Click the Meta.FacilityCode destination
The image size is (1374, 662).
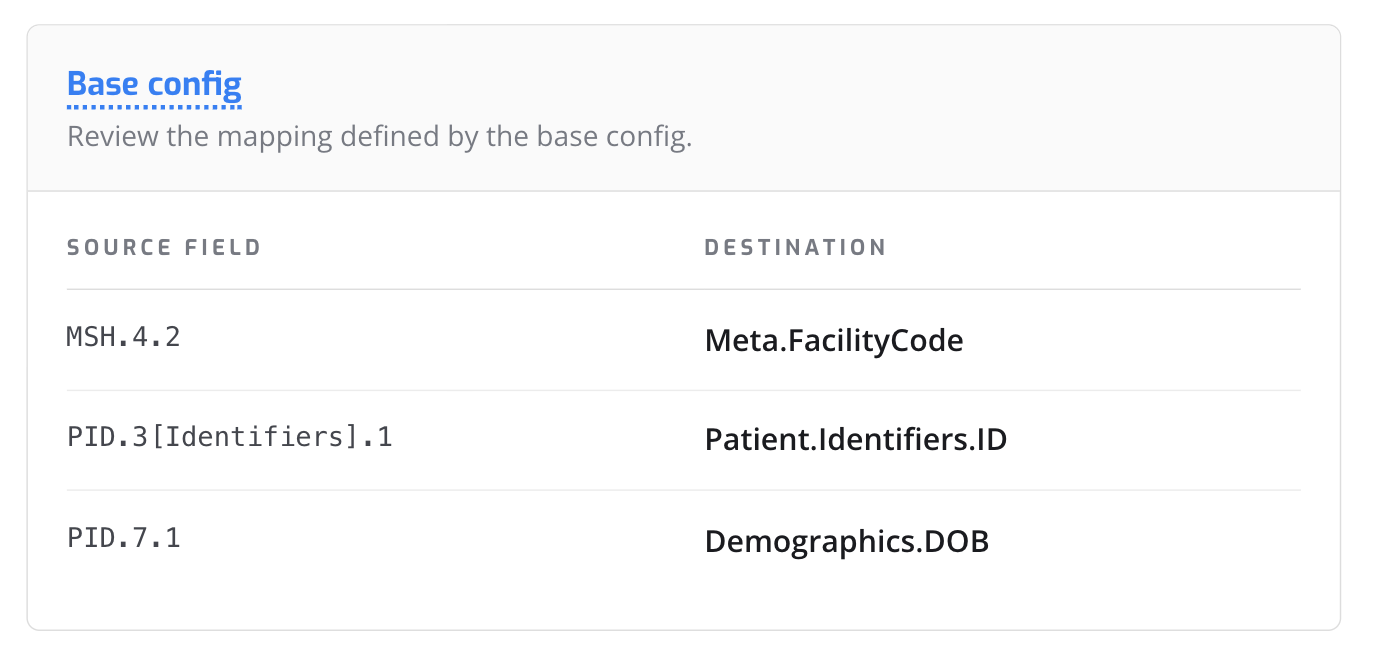(834, 341)
